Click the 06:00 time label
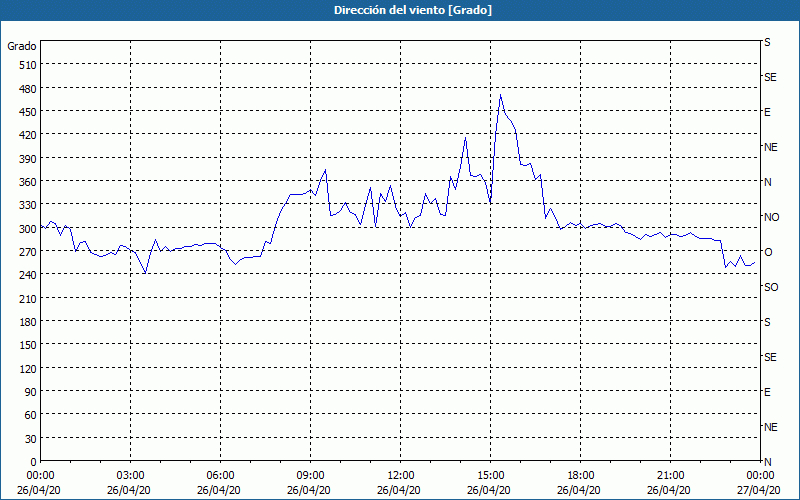Viewport: 800px width, 500px height. click(x=220, y=476)
